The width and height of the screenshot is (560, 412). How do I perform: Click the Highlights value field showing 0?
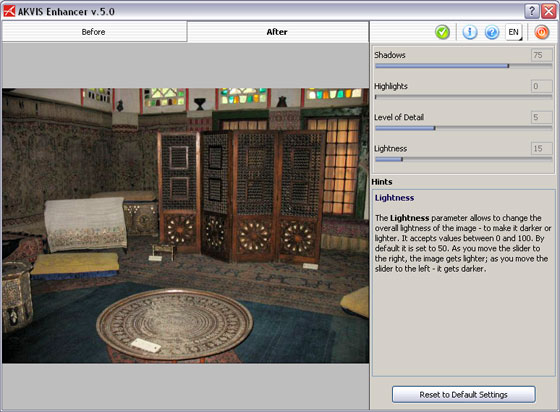[x=541, y=86]
